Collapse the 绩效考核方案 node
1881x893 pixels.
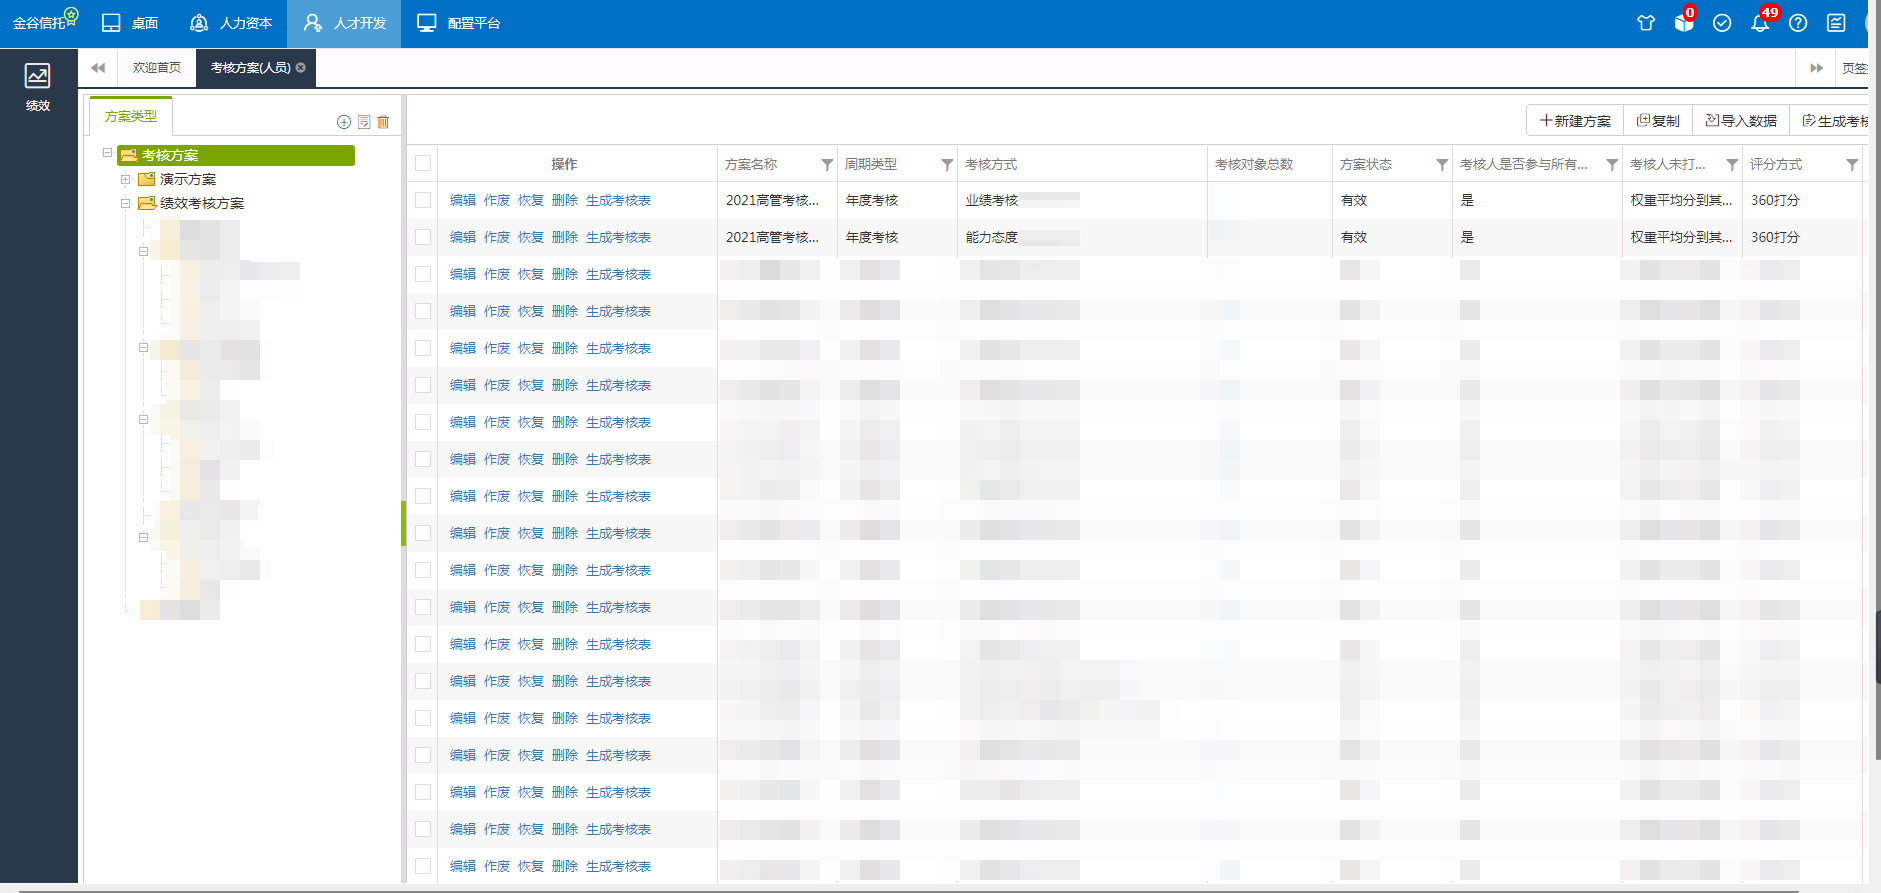click(x=125, y=203)
